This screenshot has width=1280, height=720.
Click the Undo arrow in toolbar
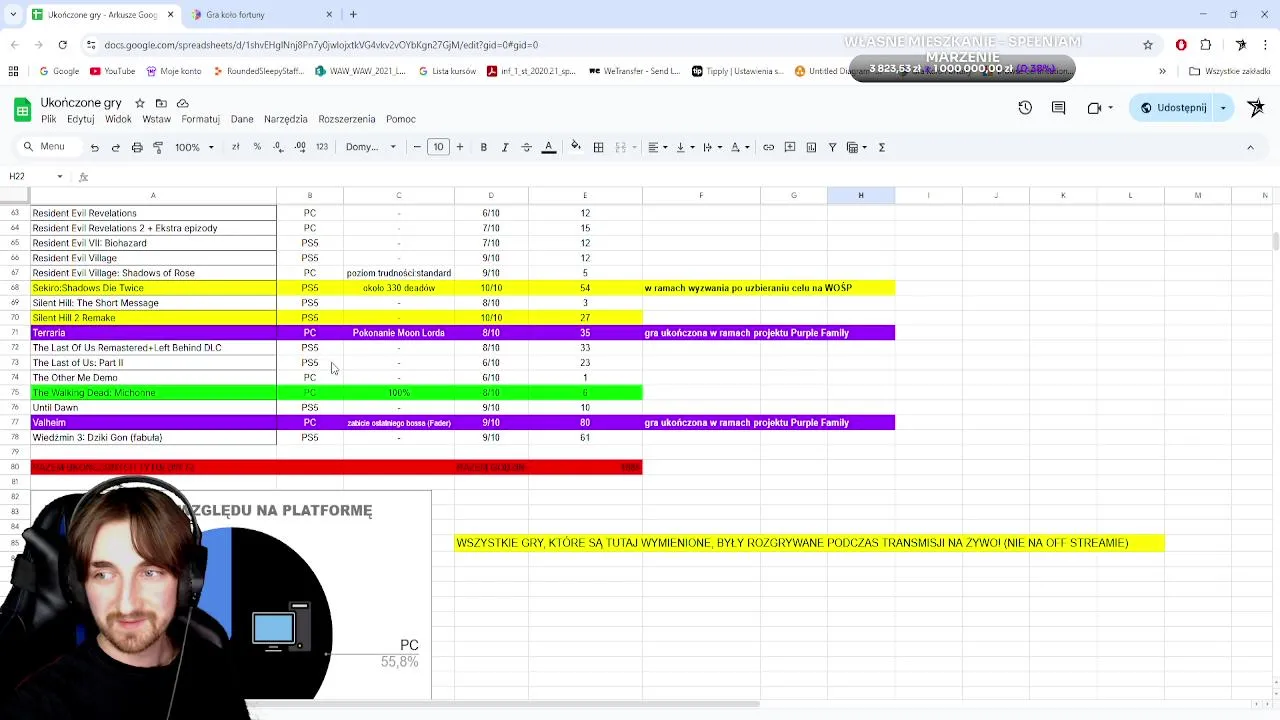(94, 147)
